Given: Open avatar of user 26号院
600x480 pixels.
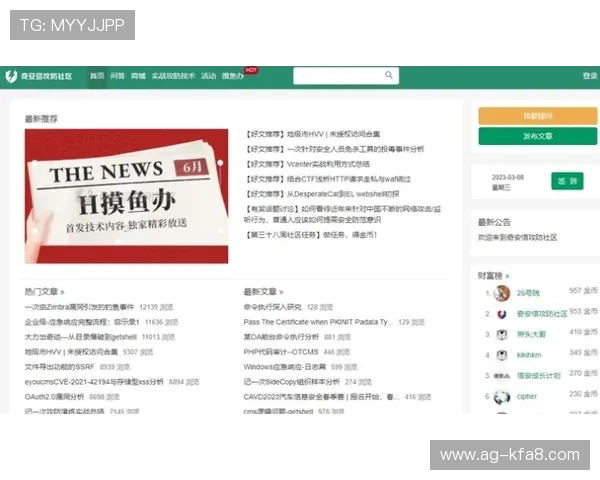Looking at the screenshot, I should click(502, 293).
